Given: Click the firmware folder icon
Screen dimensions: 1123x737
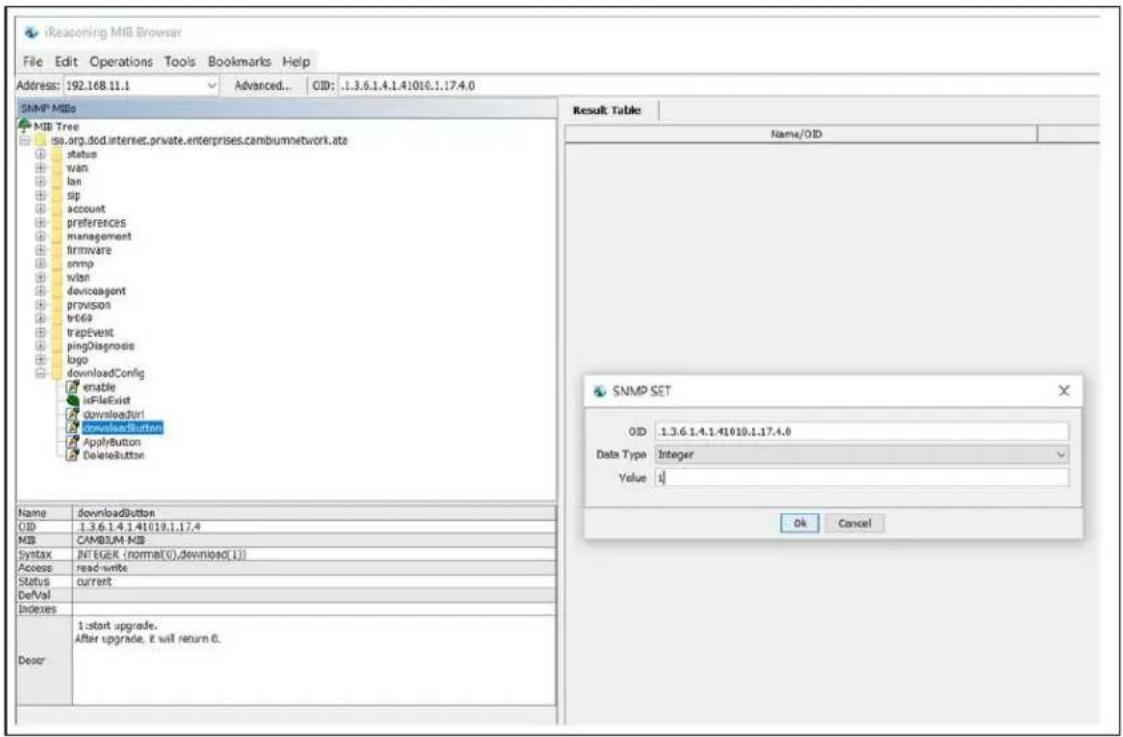Looking at the screenshot, I should pyautogui.click(x=57, y=250).
